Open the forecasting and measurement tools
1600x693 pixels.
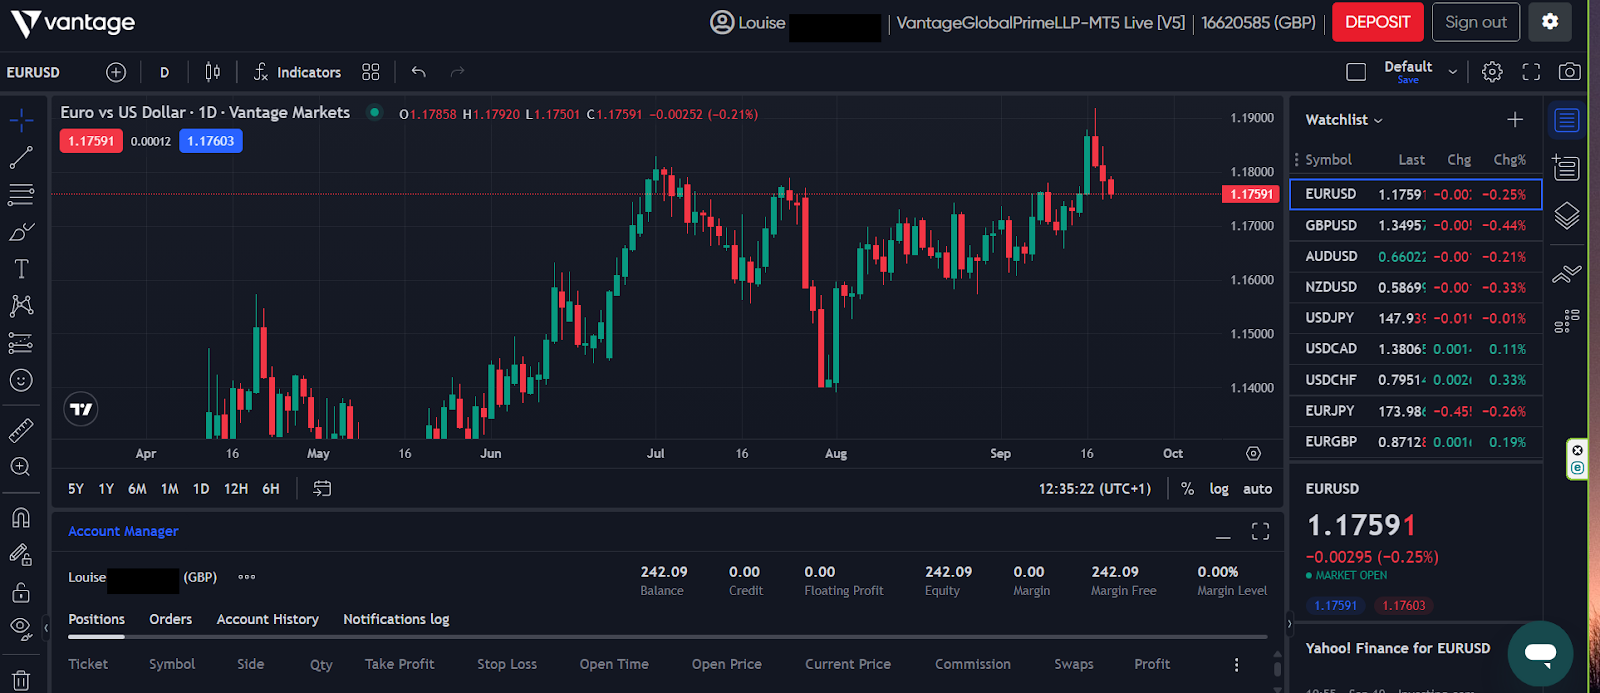pos(21,343)
